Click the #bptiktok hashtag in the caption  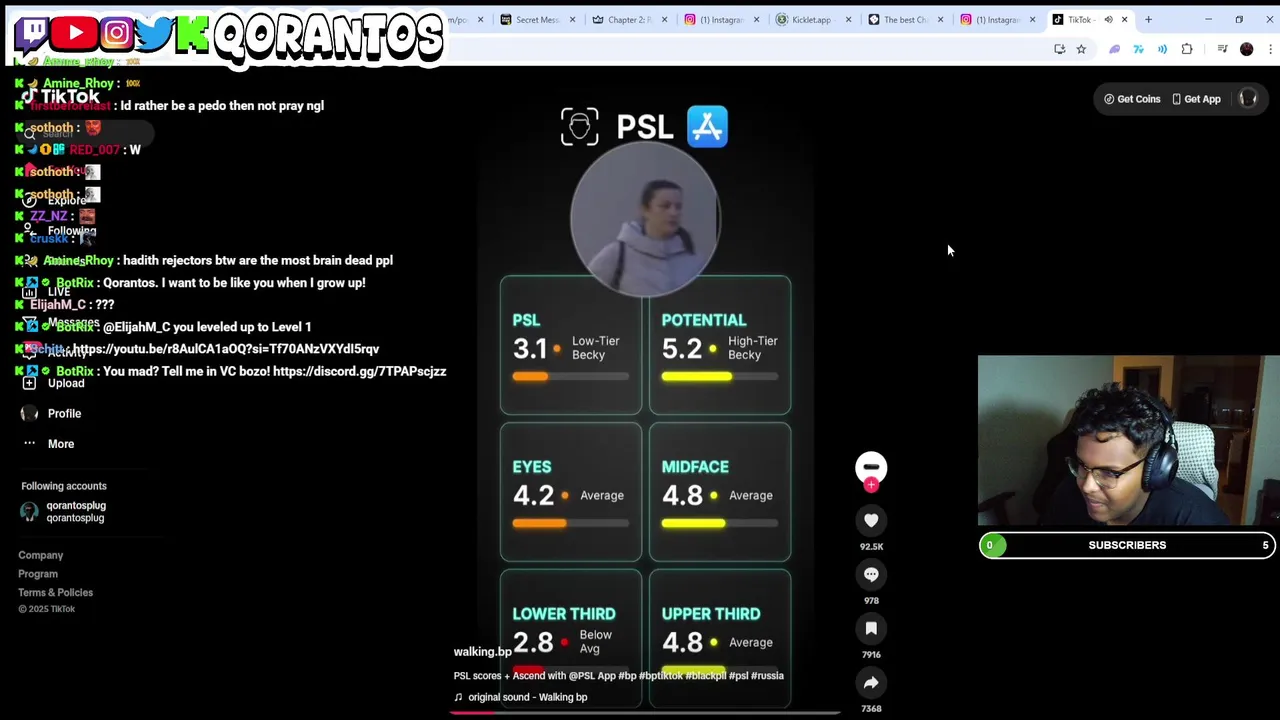(x=661, y=676)
